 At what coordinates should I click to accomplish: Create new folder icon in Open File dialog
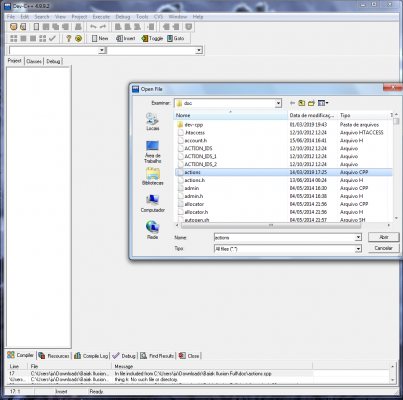tap(311, 103)
